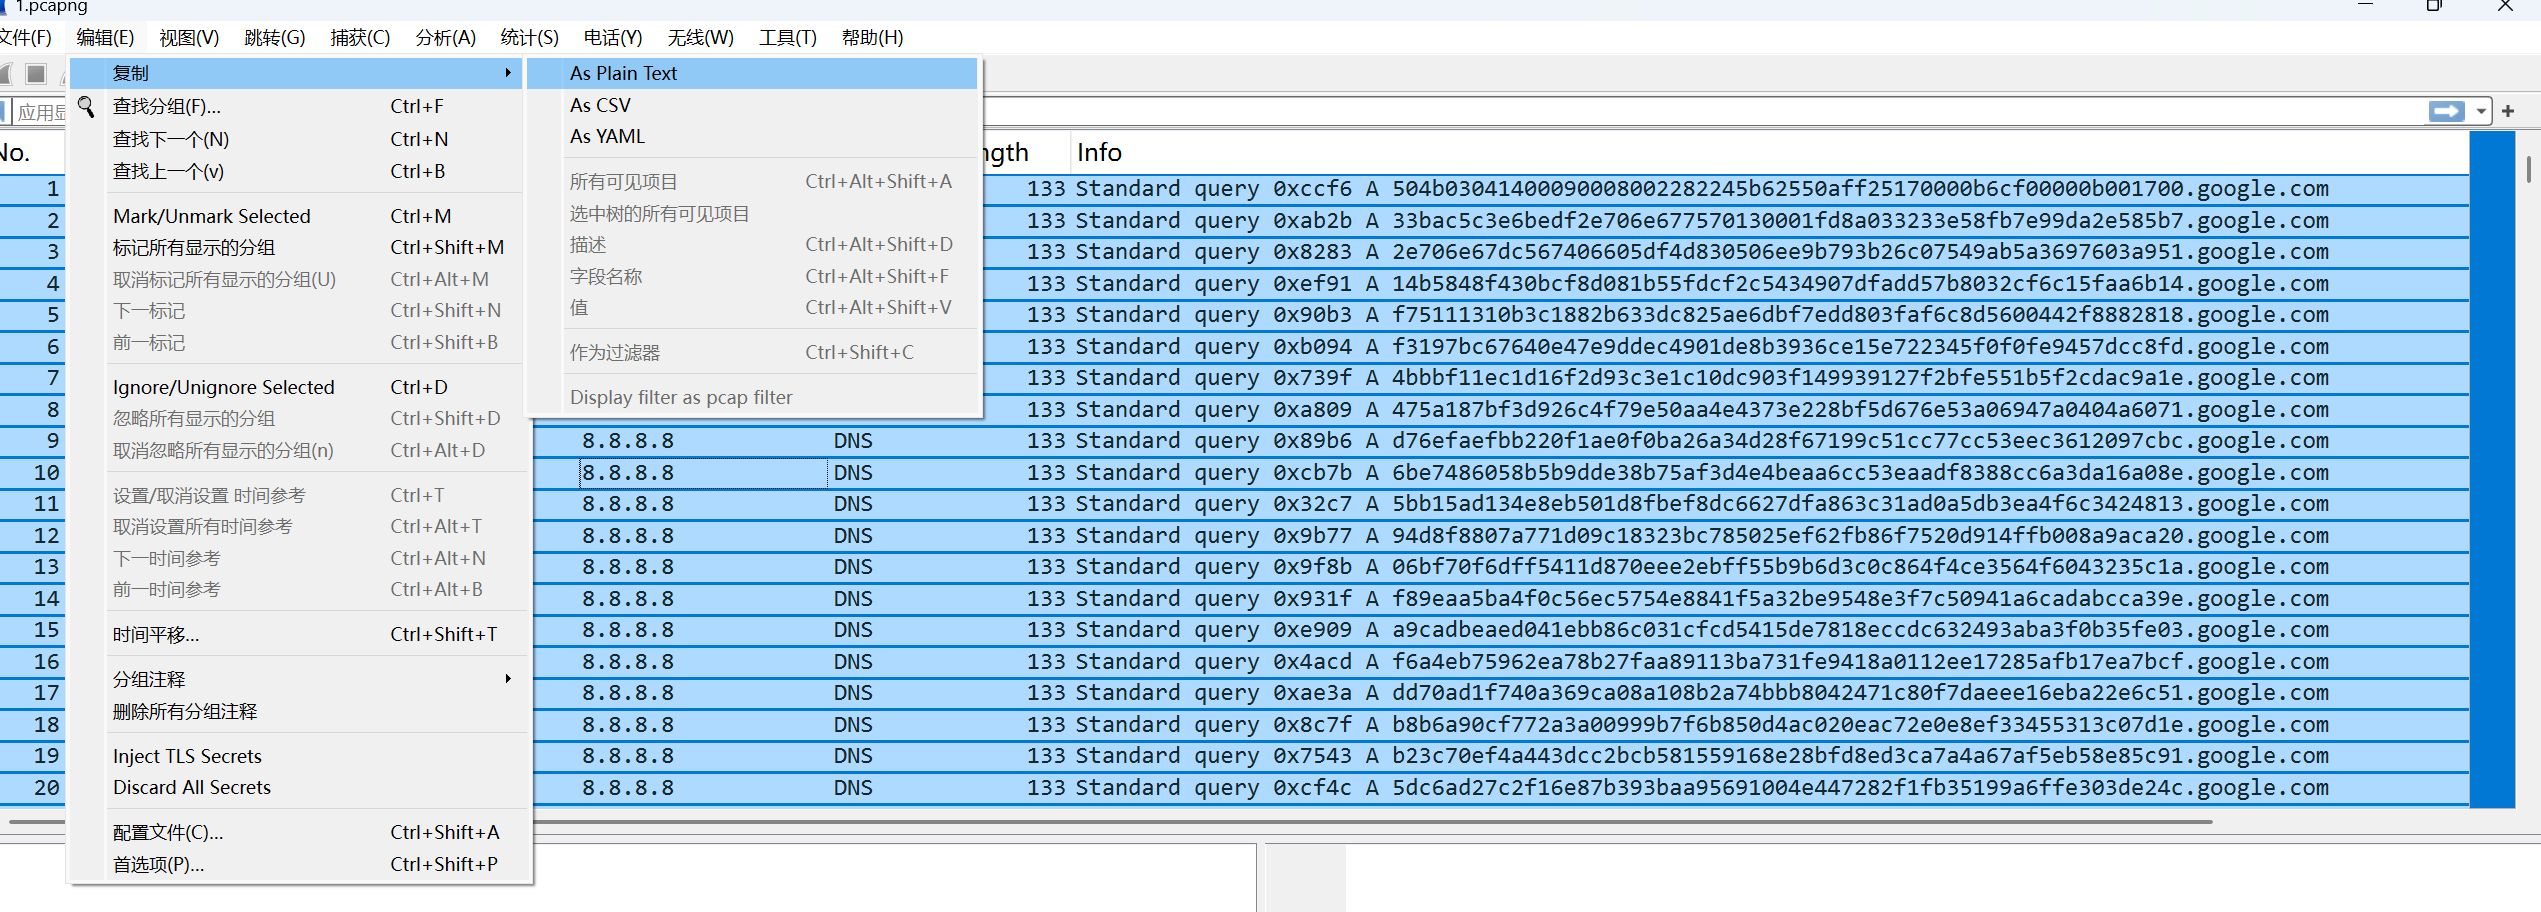The width and height of the screenshot is (2541, 912).
Task: Choose As CSV copy option
Action: pyautogui.click(x=752, y=105)
